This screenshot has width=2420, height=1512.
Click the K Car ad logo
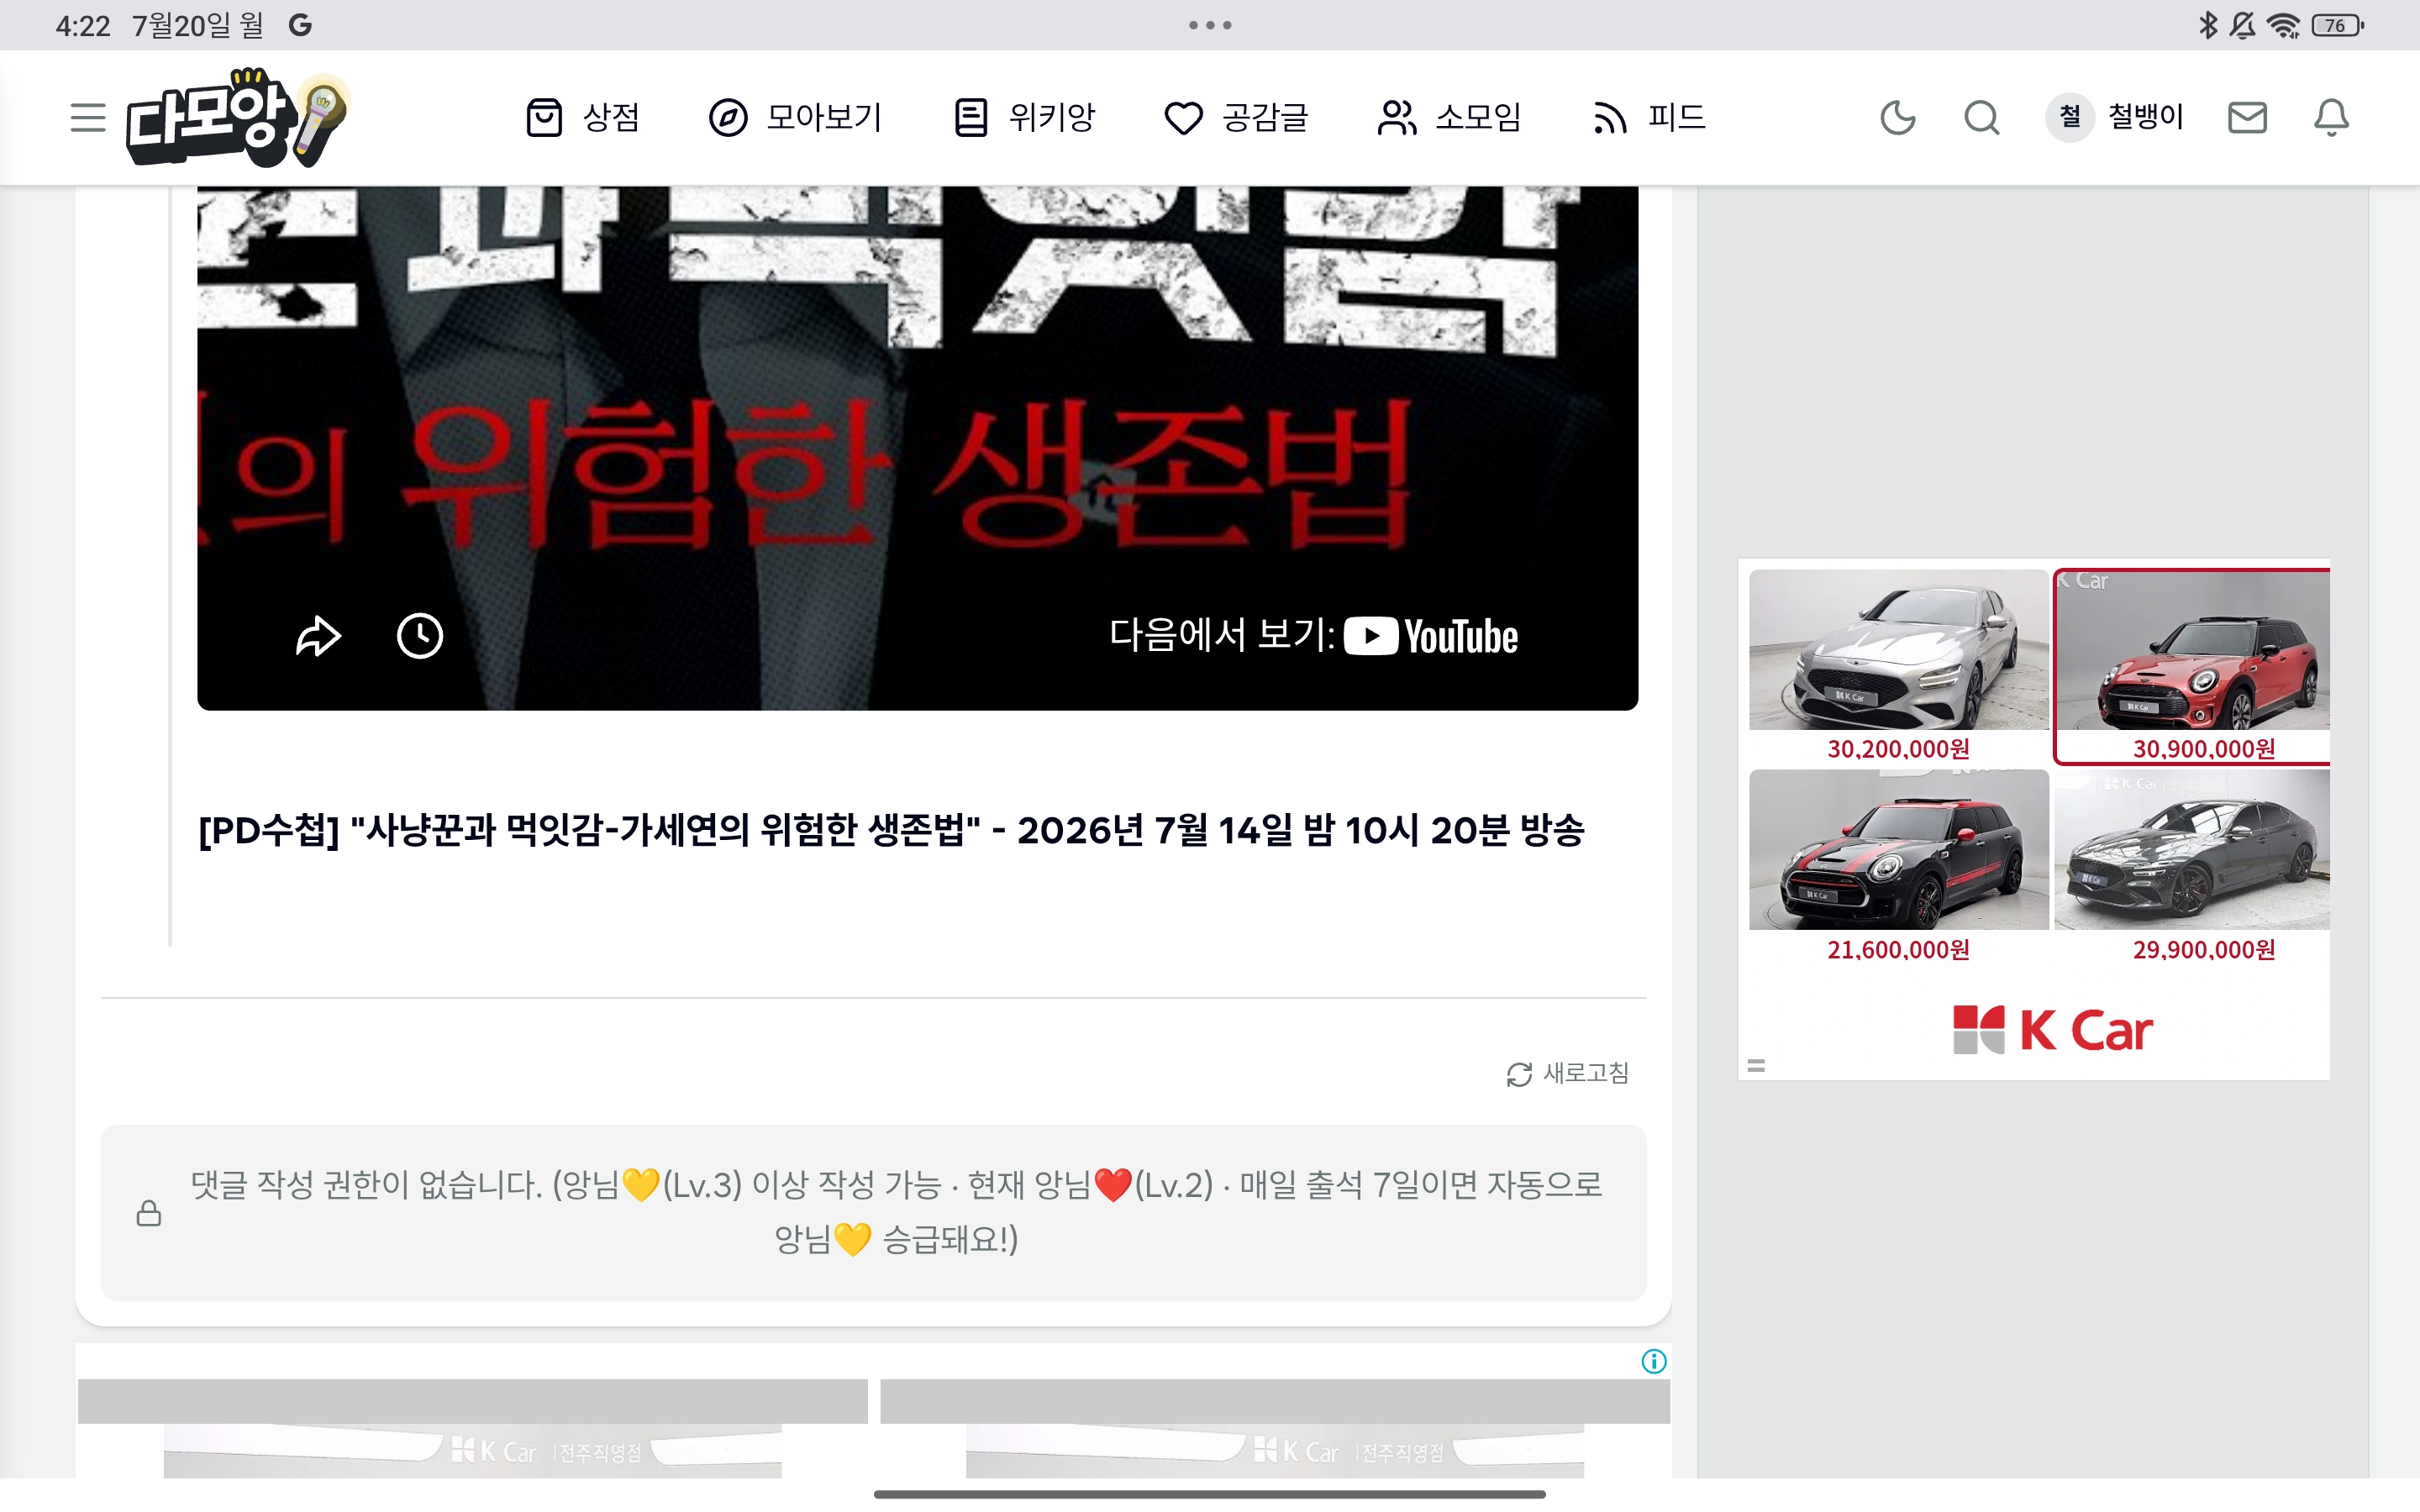(x=2052, y=1029)
